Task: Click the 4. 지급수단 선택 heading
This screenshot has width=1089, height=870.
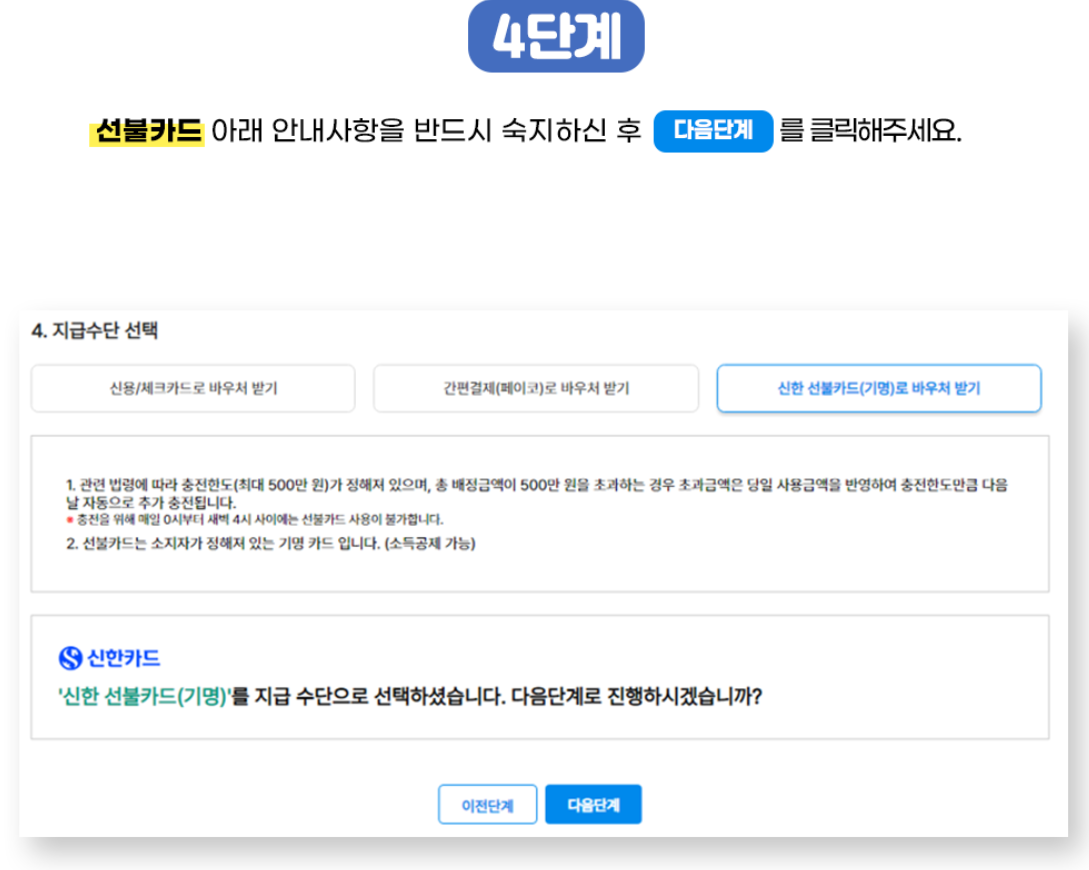Action: point(94,331)
